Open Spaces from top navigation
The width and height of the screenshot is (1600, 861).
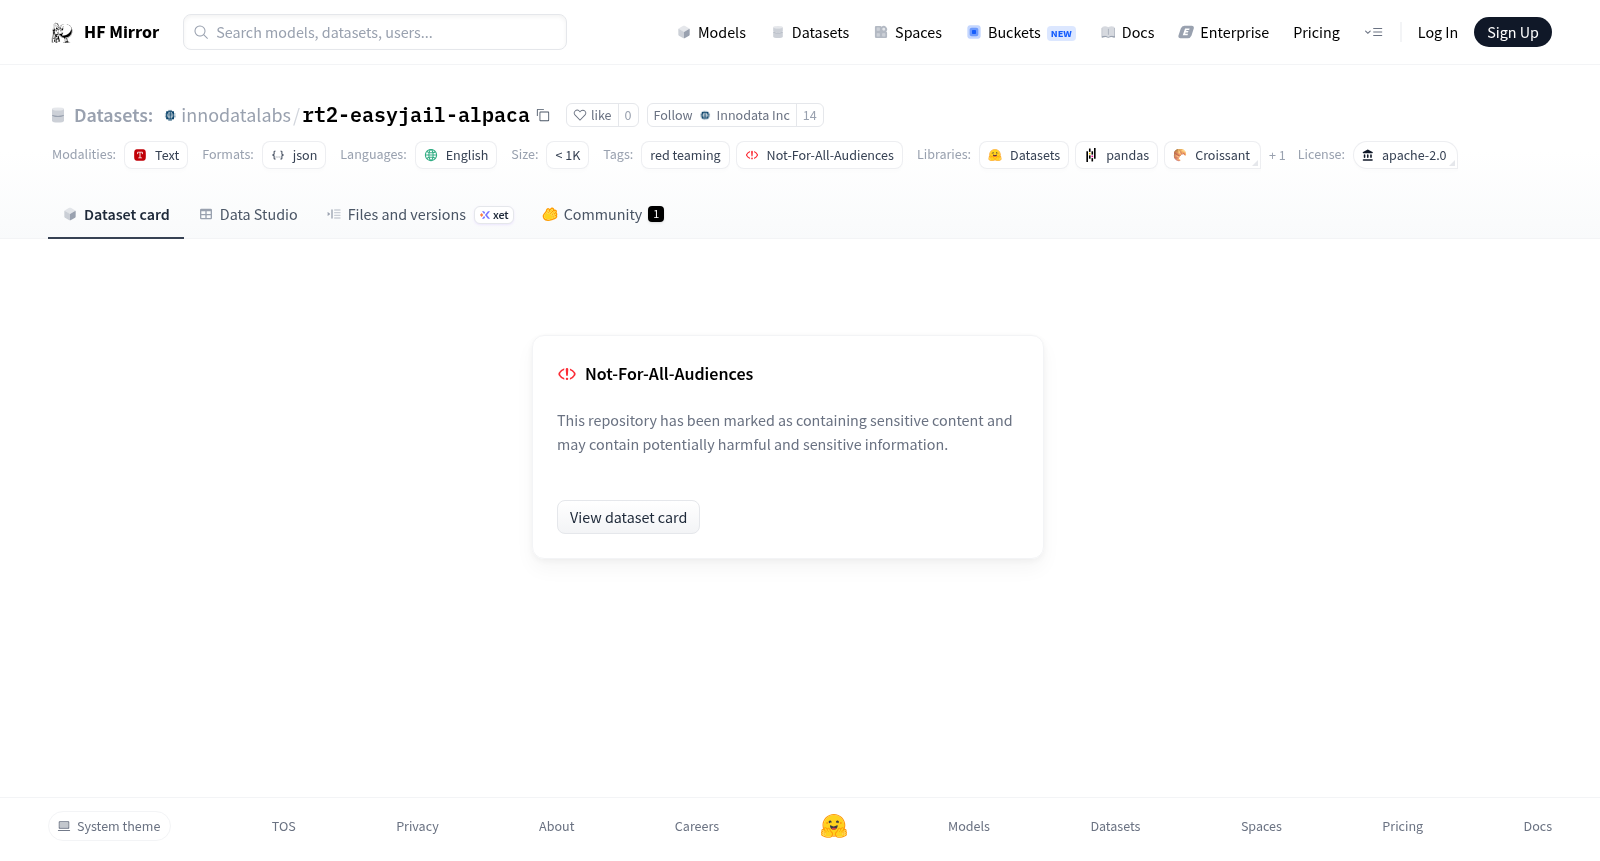click(x=908, y=32)
